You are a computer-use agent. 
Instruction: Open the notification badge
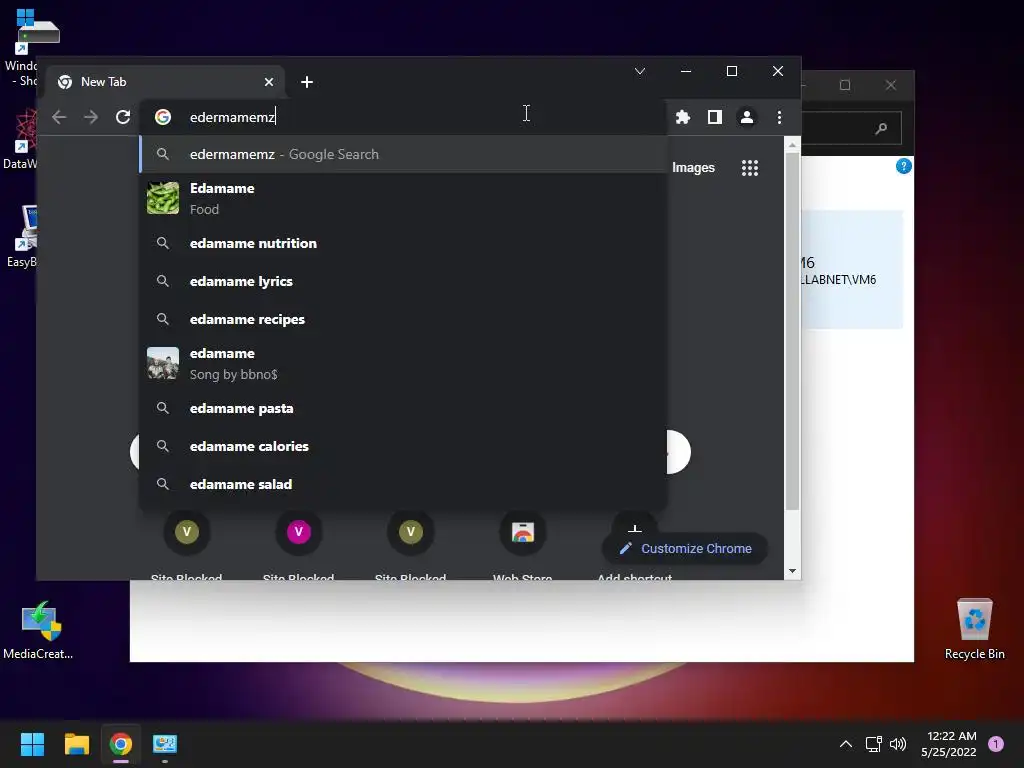pyautogui.click(x=996, y=744)
